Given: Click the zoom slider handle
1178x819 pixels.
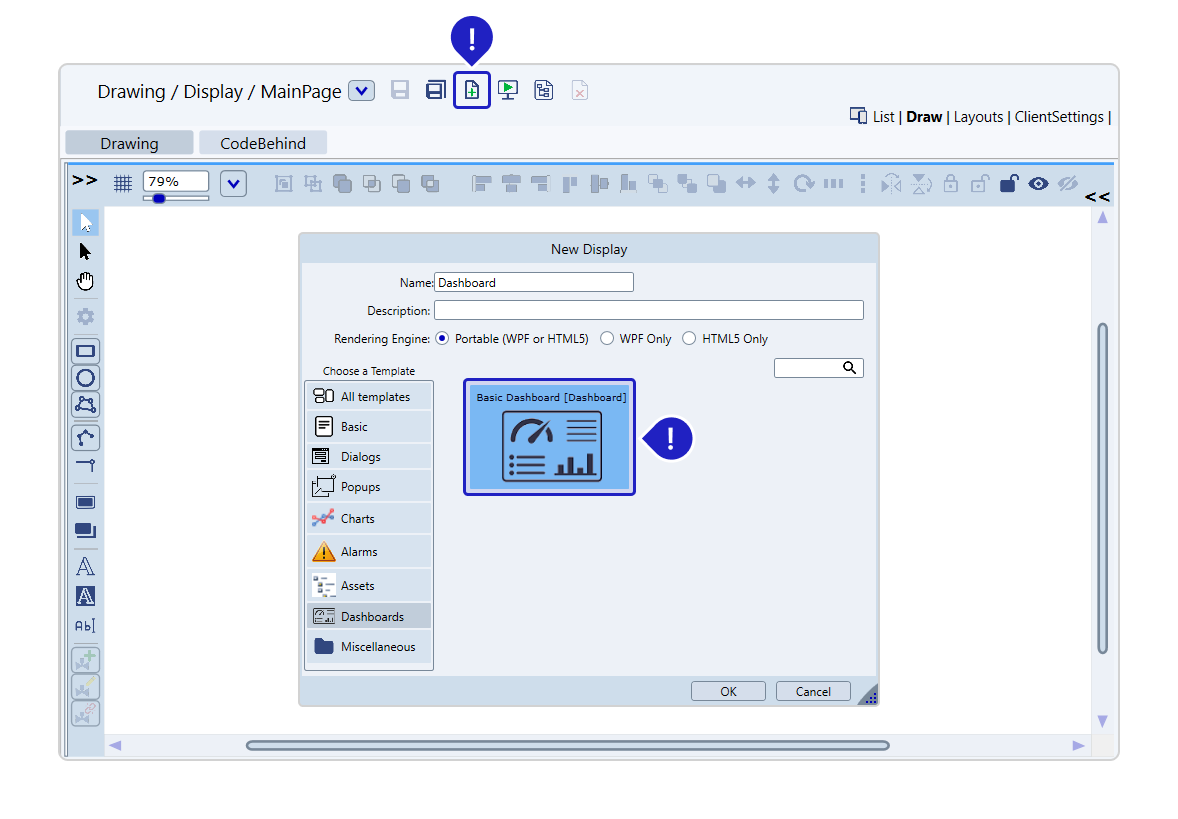Looking at the screenshot, I should click(158, 198).
